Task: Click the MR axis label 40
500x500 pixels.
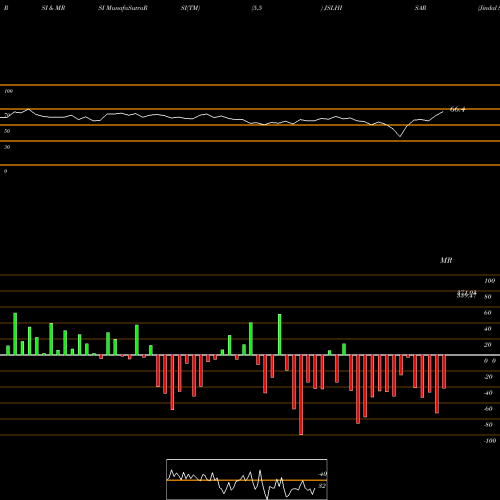Action: (488, 329)
